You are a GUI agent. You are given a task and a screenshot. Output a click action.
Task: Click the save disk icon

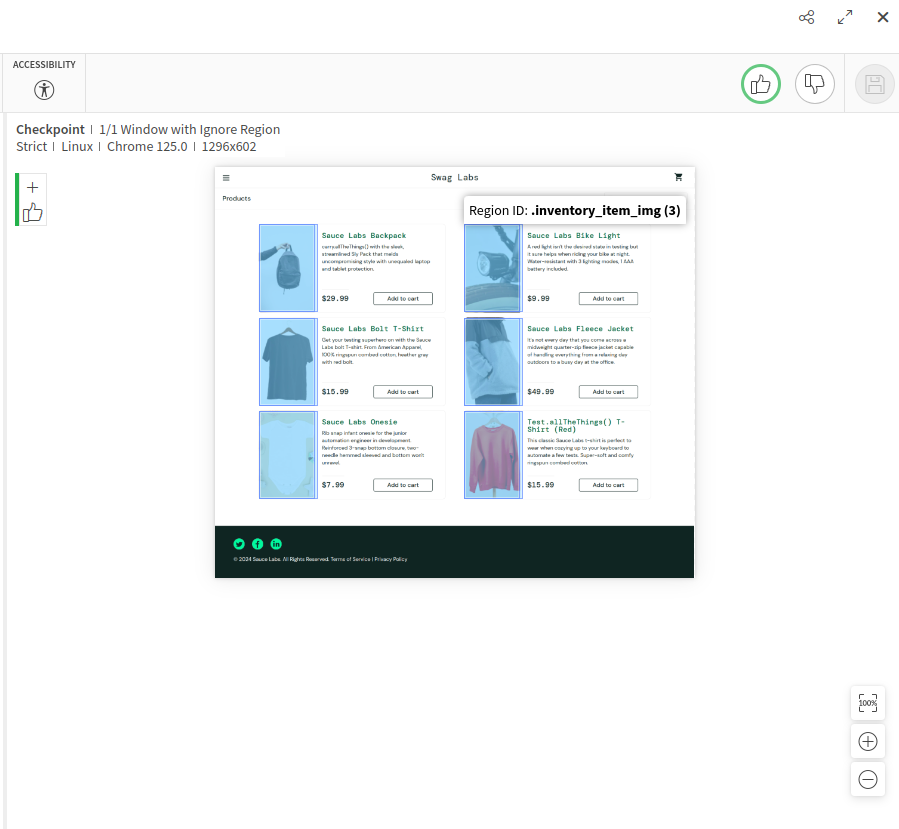pyautogui.click(x=874, y=84)
